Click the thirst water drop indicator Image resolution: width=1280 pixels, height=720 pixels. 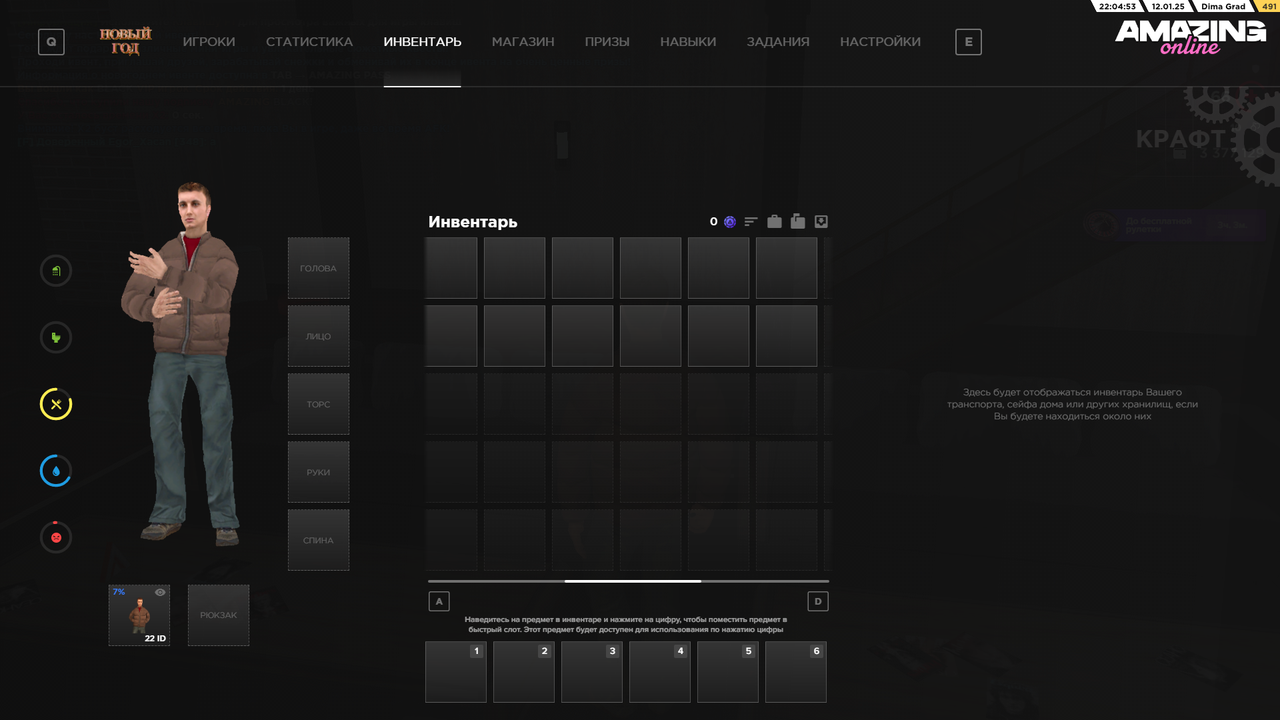tap(56, 471)
